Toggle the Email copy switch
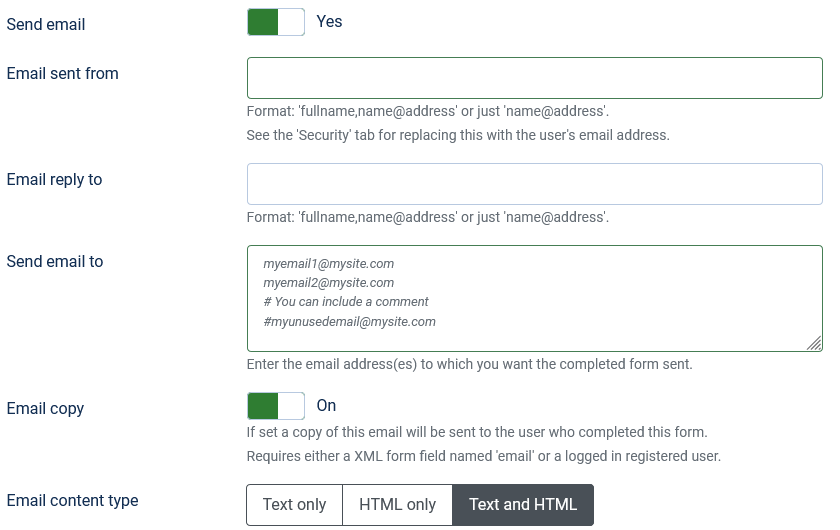 [x=276, y=406]
